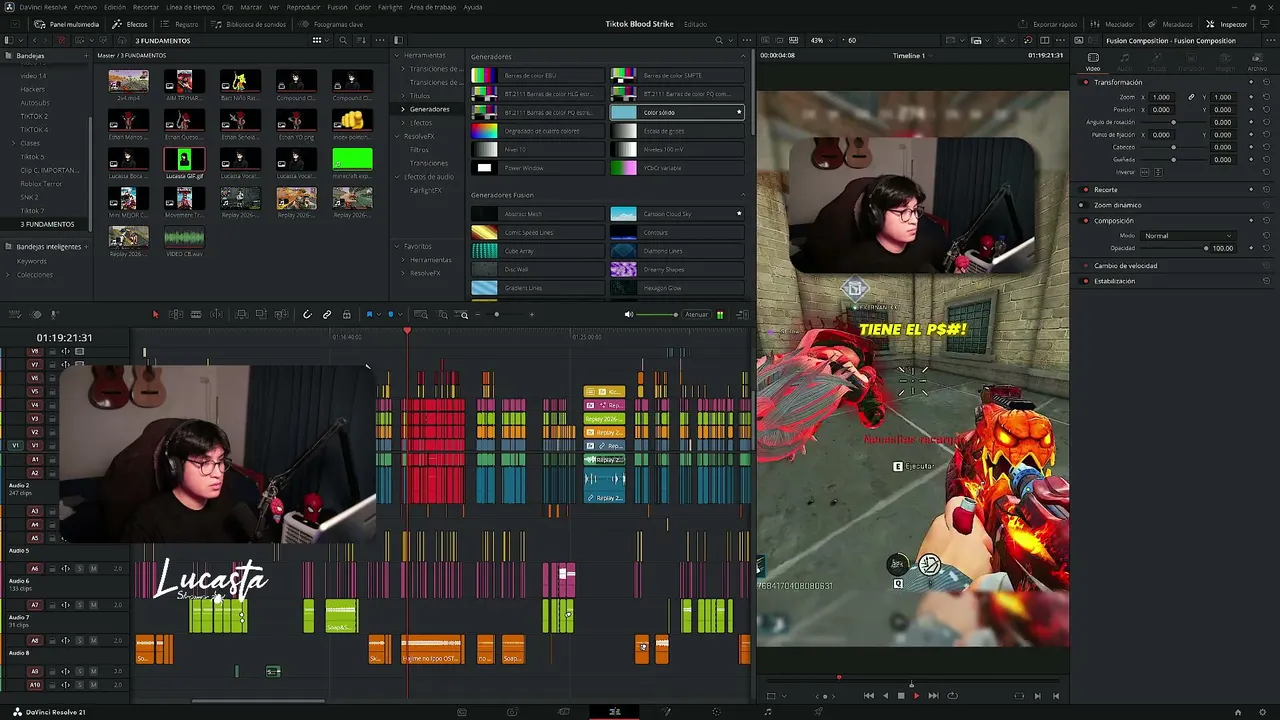Click the Exportar rápido button

[1048, 24]
